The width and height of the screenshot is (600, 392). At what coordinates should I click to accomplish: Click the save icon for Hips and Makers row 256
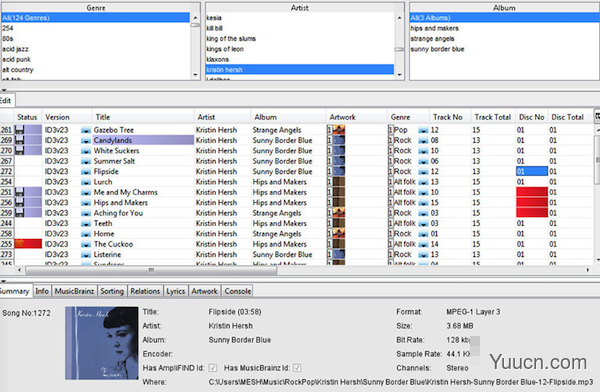tap(20, 202)
